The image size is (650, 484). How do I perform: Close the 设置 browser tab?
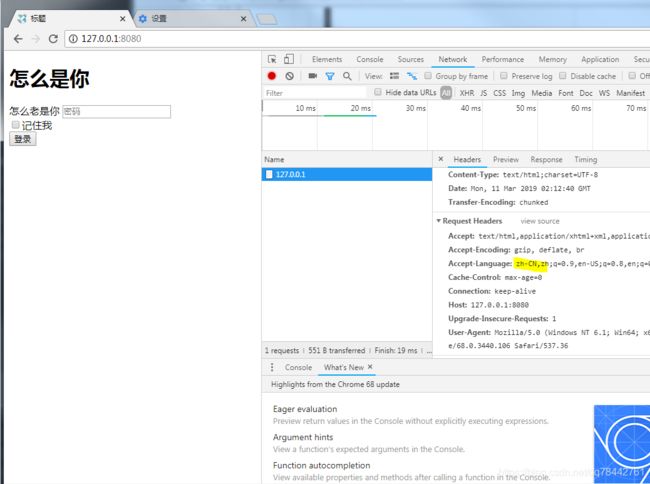coord(243,19)
